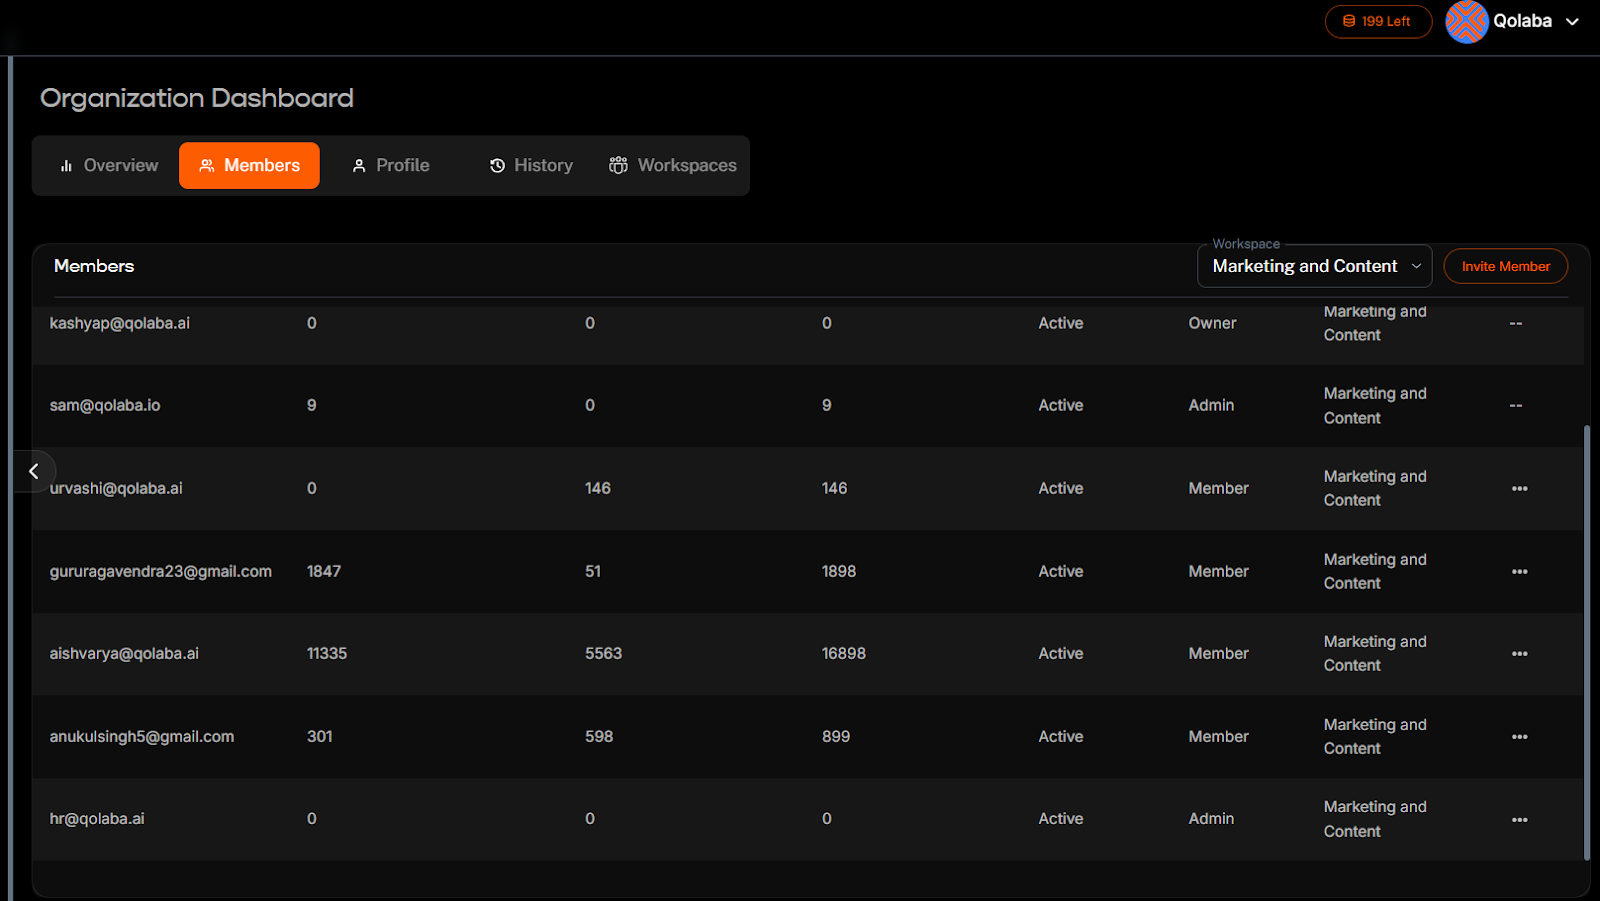The height and width of the screenshot is (901, 1600).
Task: Open more options for aishvarya@qolaba.ai
Action: click(x=1519, y=654)
